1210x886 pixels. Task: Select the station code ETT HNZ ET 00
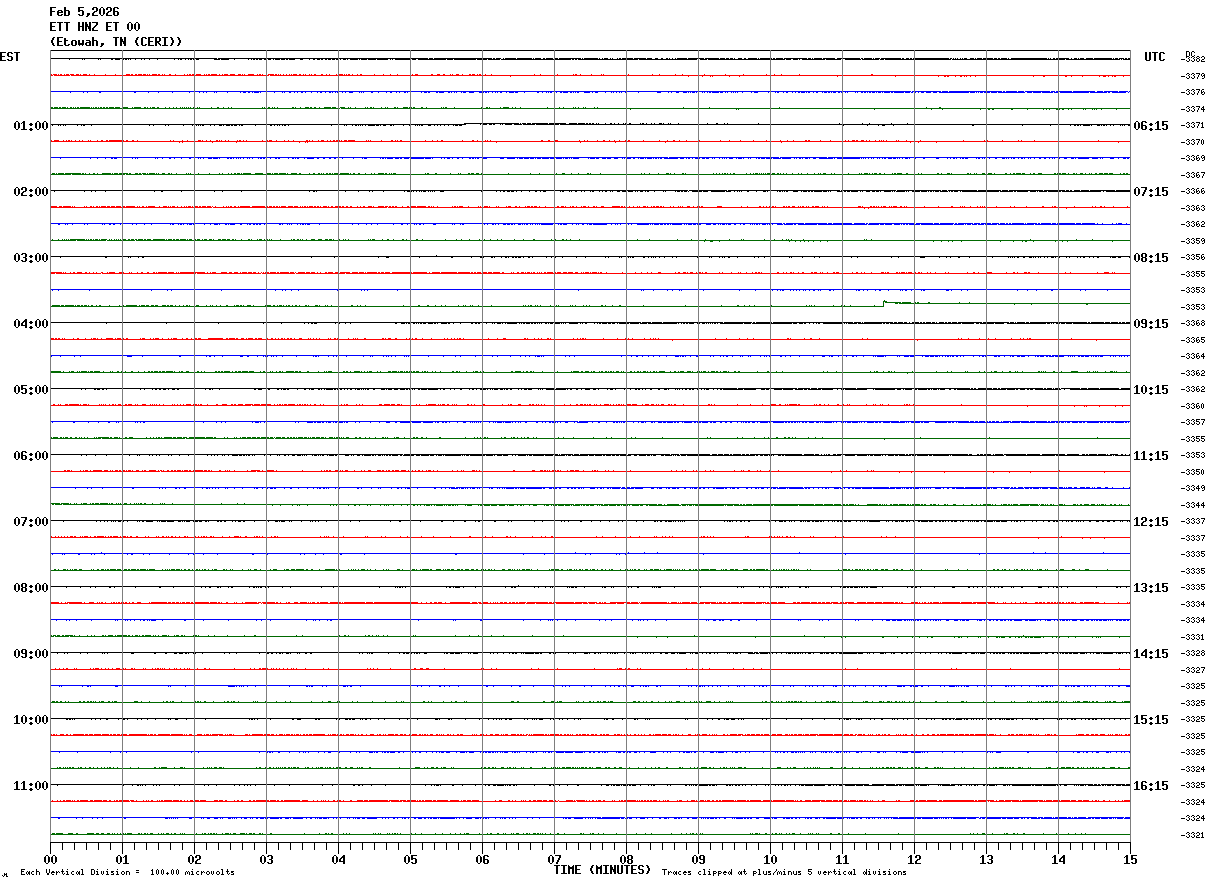95,27
